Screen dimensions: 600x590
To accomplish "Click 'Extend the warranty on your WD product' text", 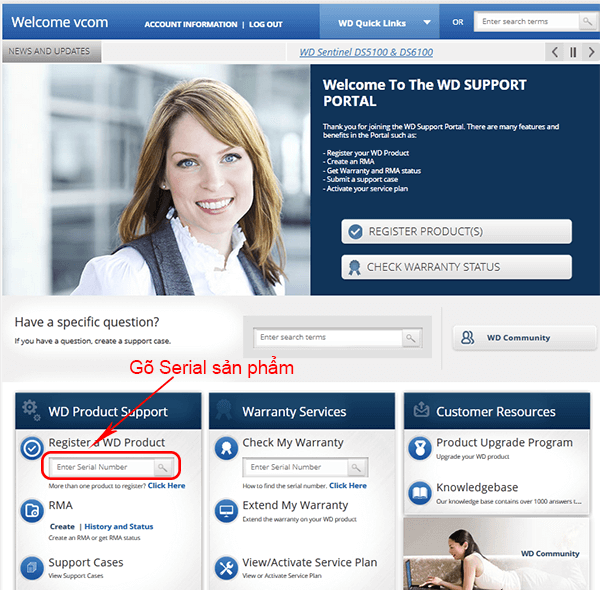I will tap(299, 519).
